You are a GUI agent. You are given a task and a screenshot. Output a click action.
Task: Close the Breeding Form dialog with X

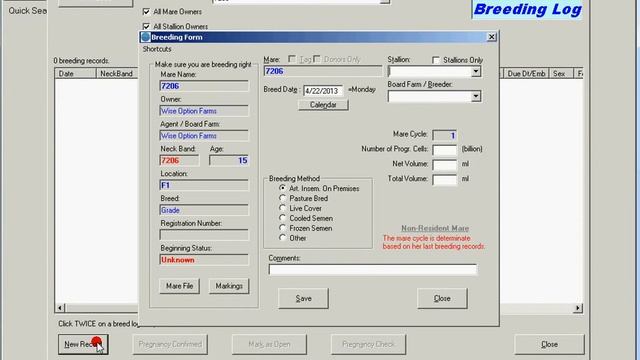[491, 37]
